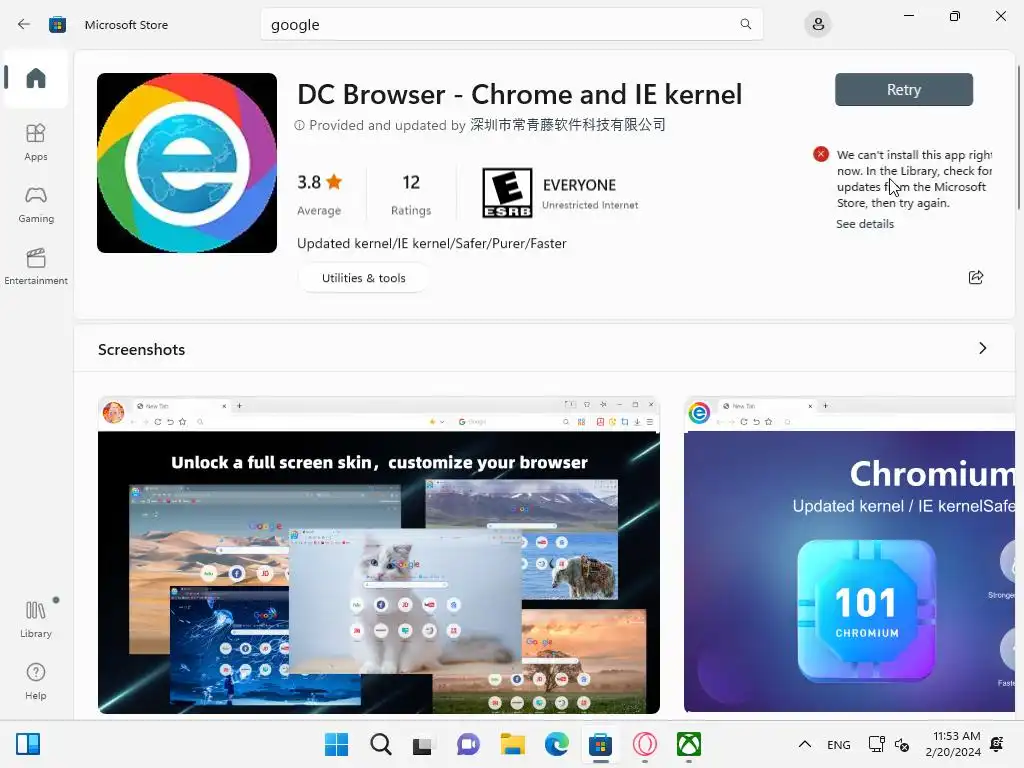Click the Microsoft Store logo icon
Image resolution: width=1024 pixels, height=768 pixels.
[57, 25]
